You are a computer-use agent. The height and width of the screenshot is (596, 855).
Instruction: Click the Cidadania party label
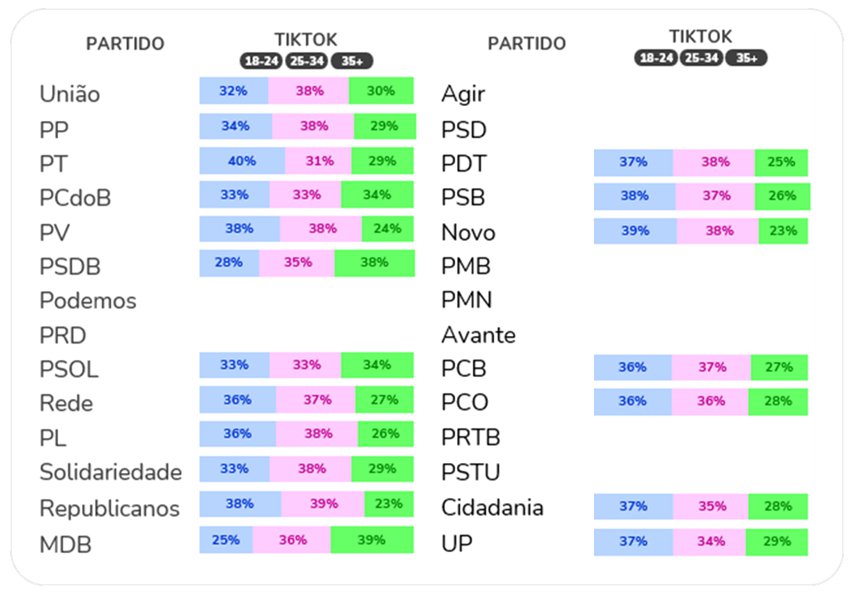point(492,508)
